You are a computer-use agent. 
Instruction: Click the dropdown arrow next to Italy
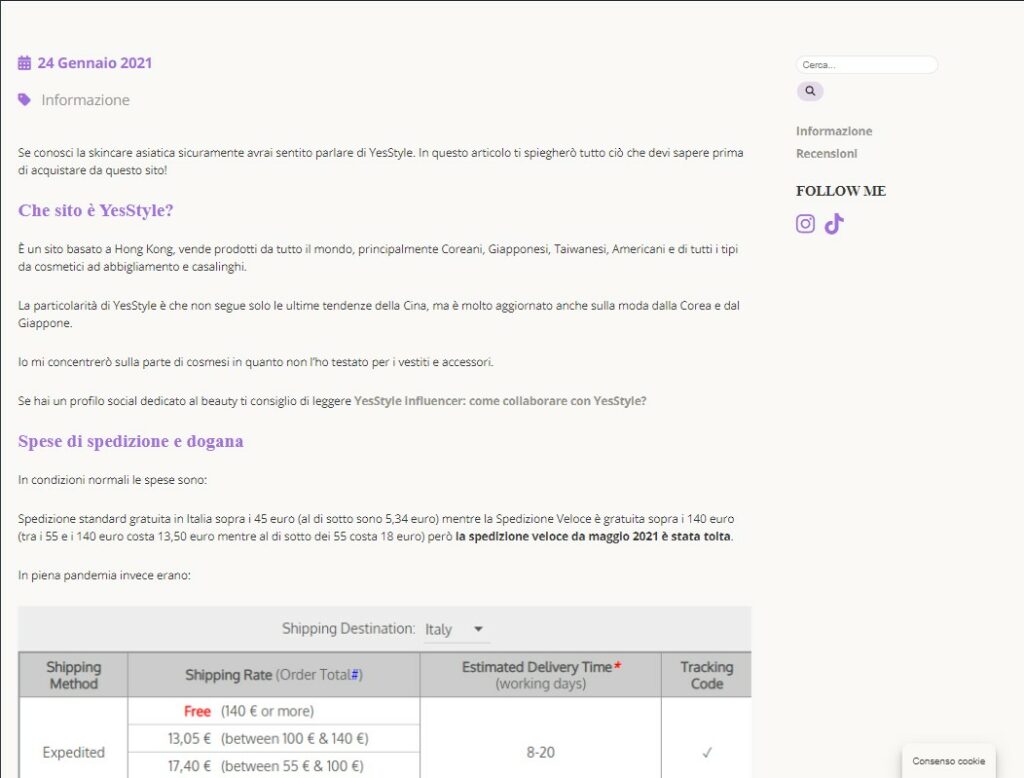point(478,629)
